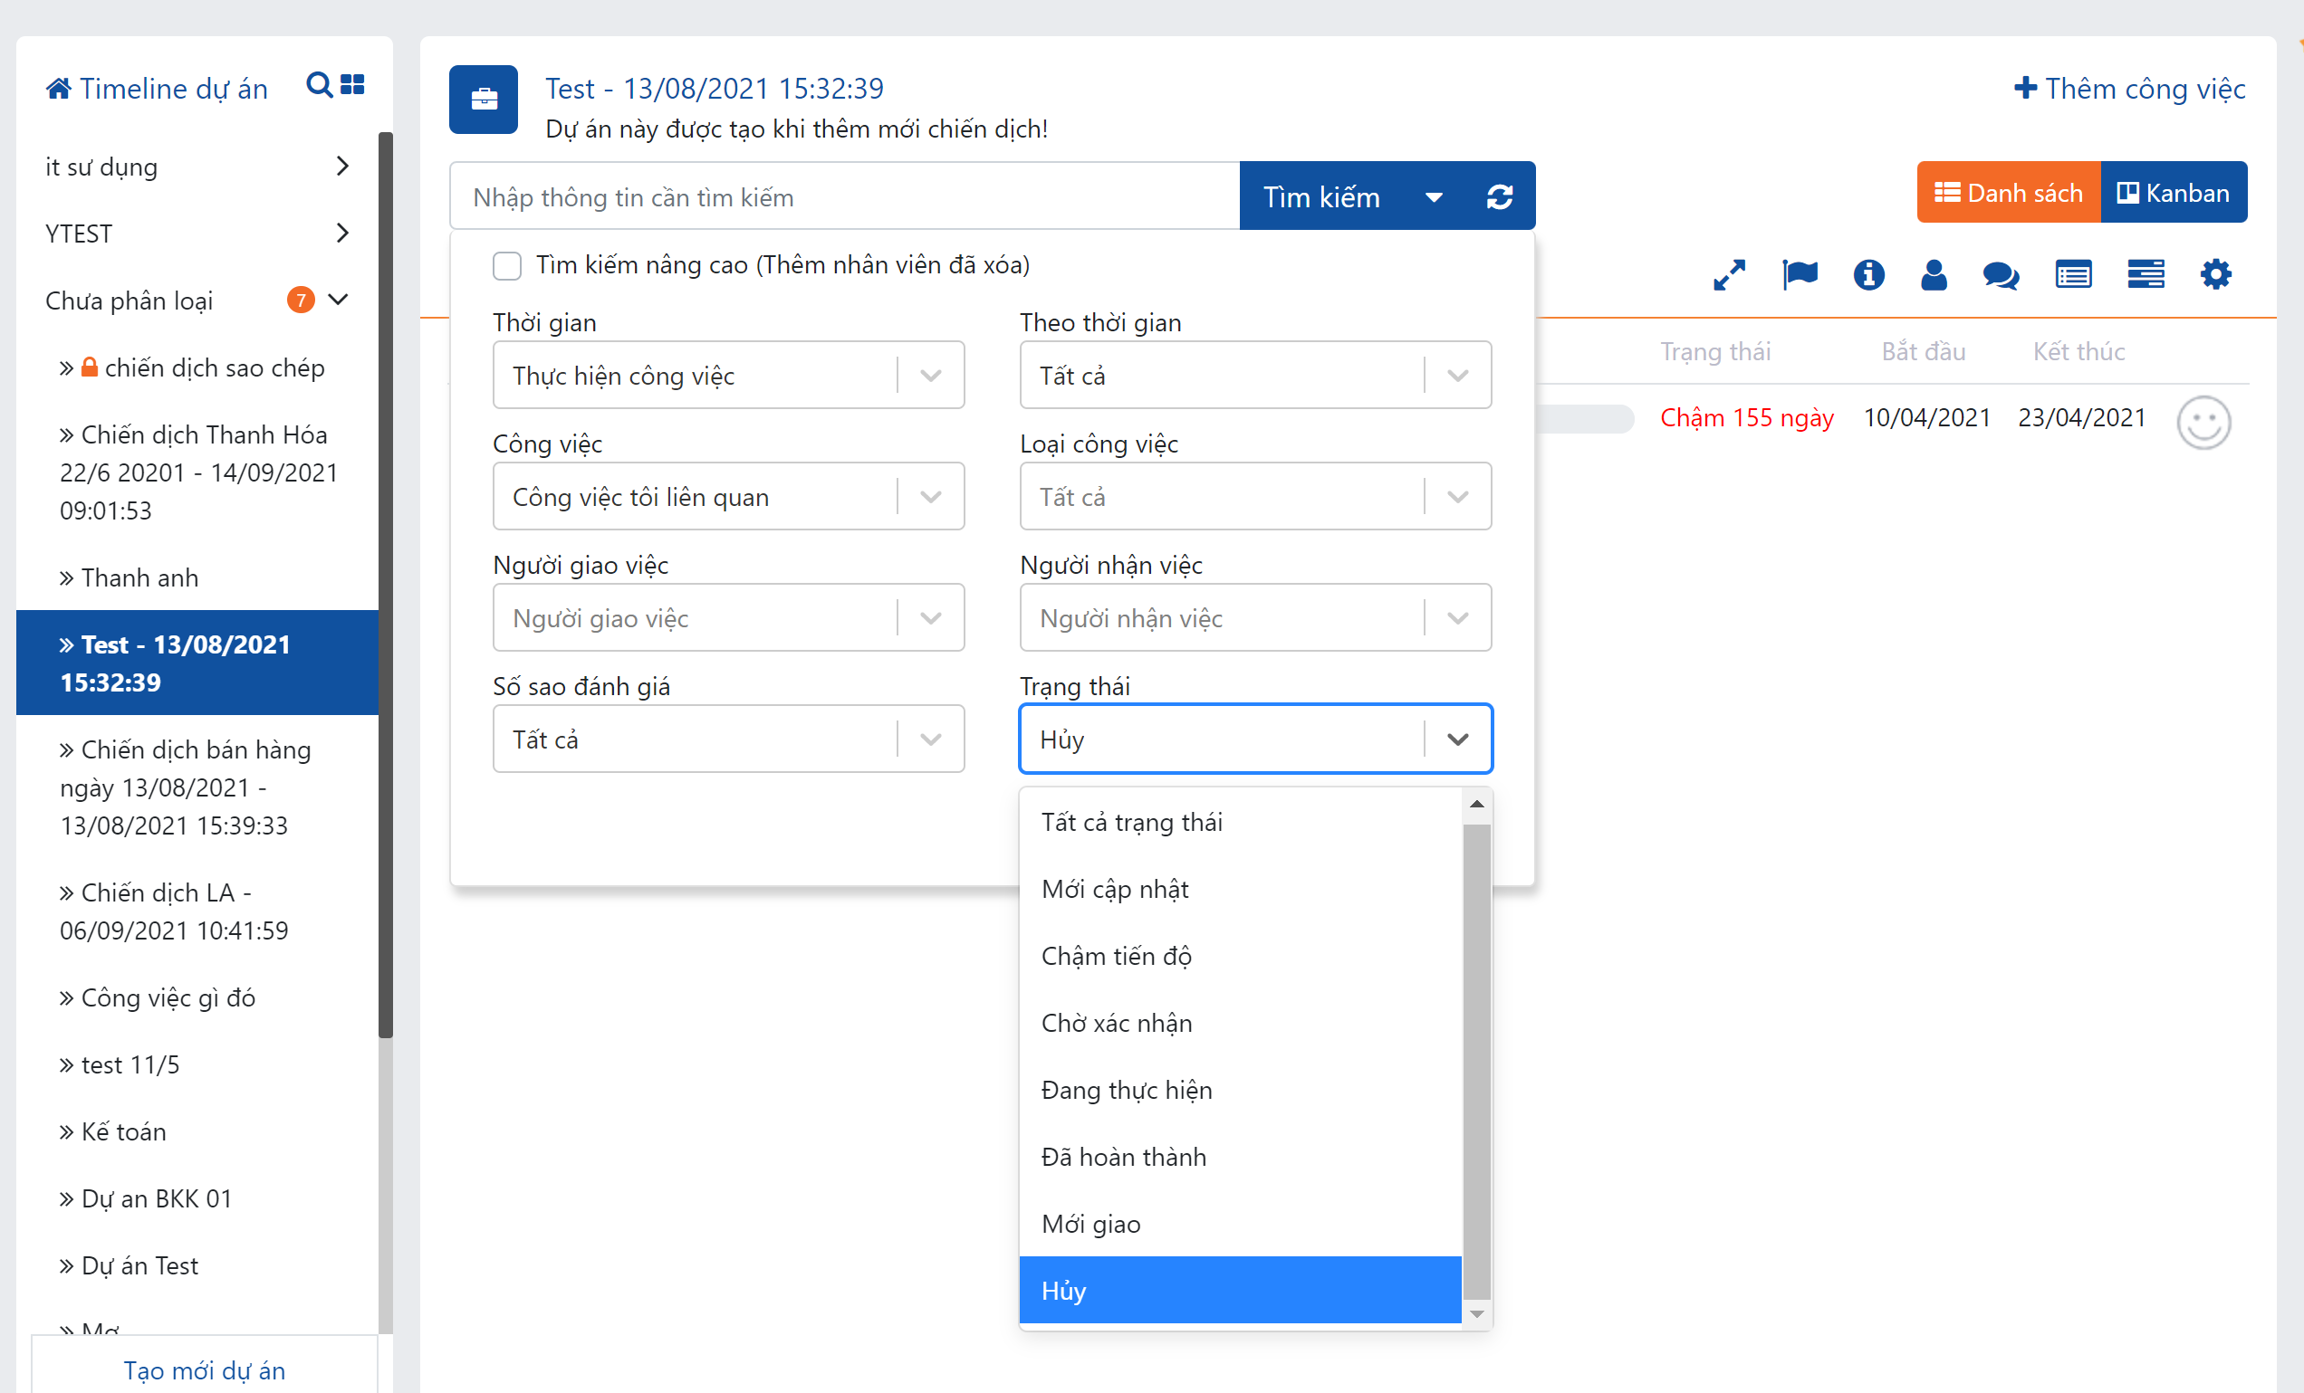Open the Thời gian dropdown
Viewport: 2304px width, 1393px height.
point(728,376)
